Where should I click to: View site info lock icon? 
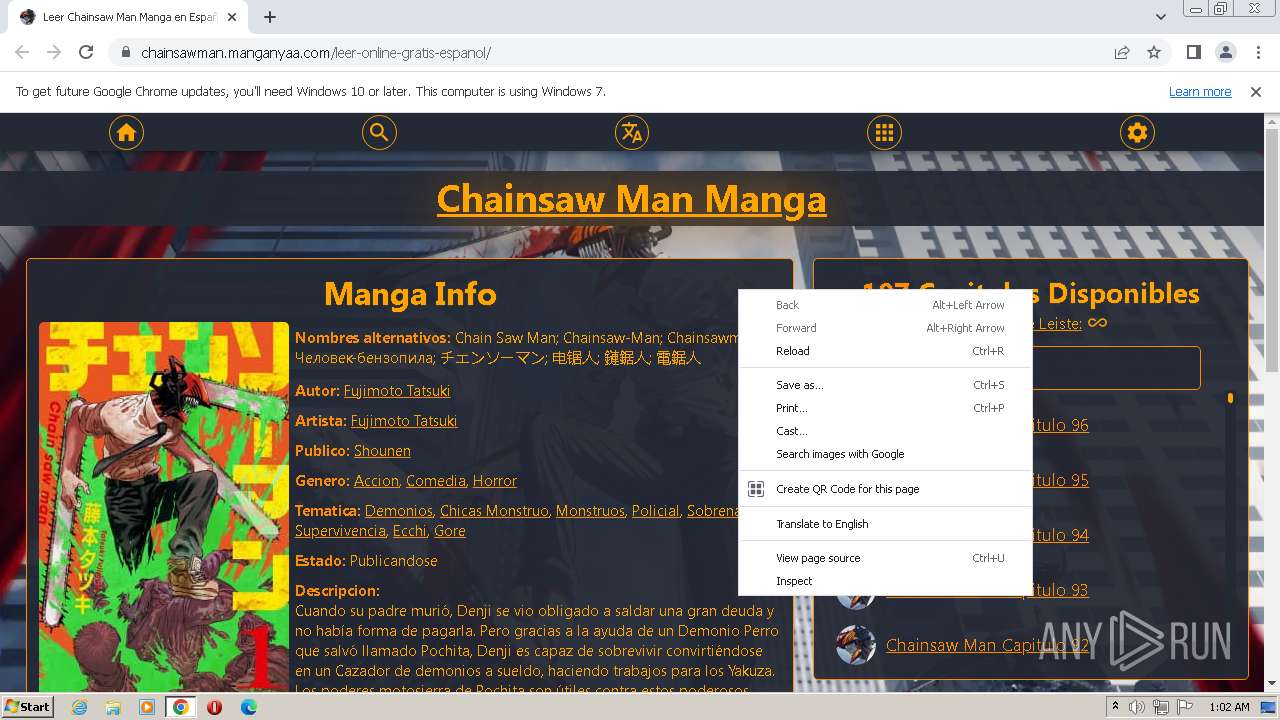(x=125, y=53)
